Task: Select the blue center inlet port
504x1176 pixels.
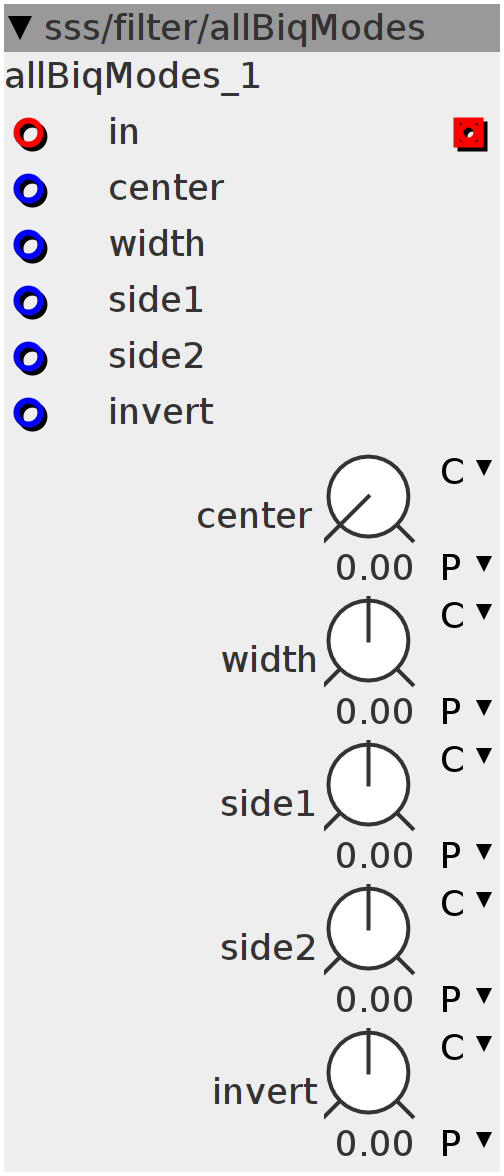Action: pyautogui.click(x=30, y=190)
